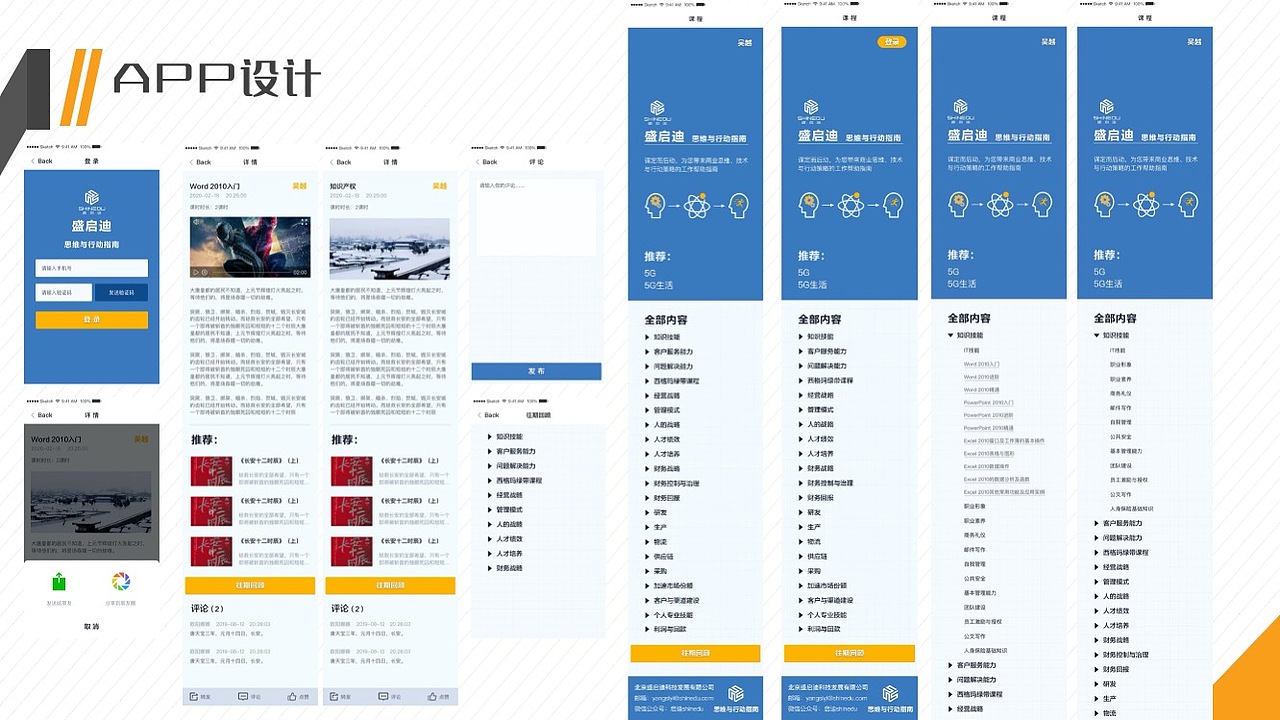This screenshot has height=720, width=1280.
Task: Open PowerPoint 2010精通 link
Action: click(989, 427)
